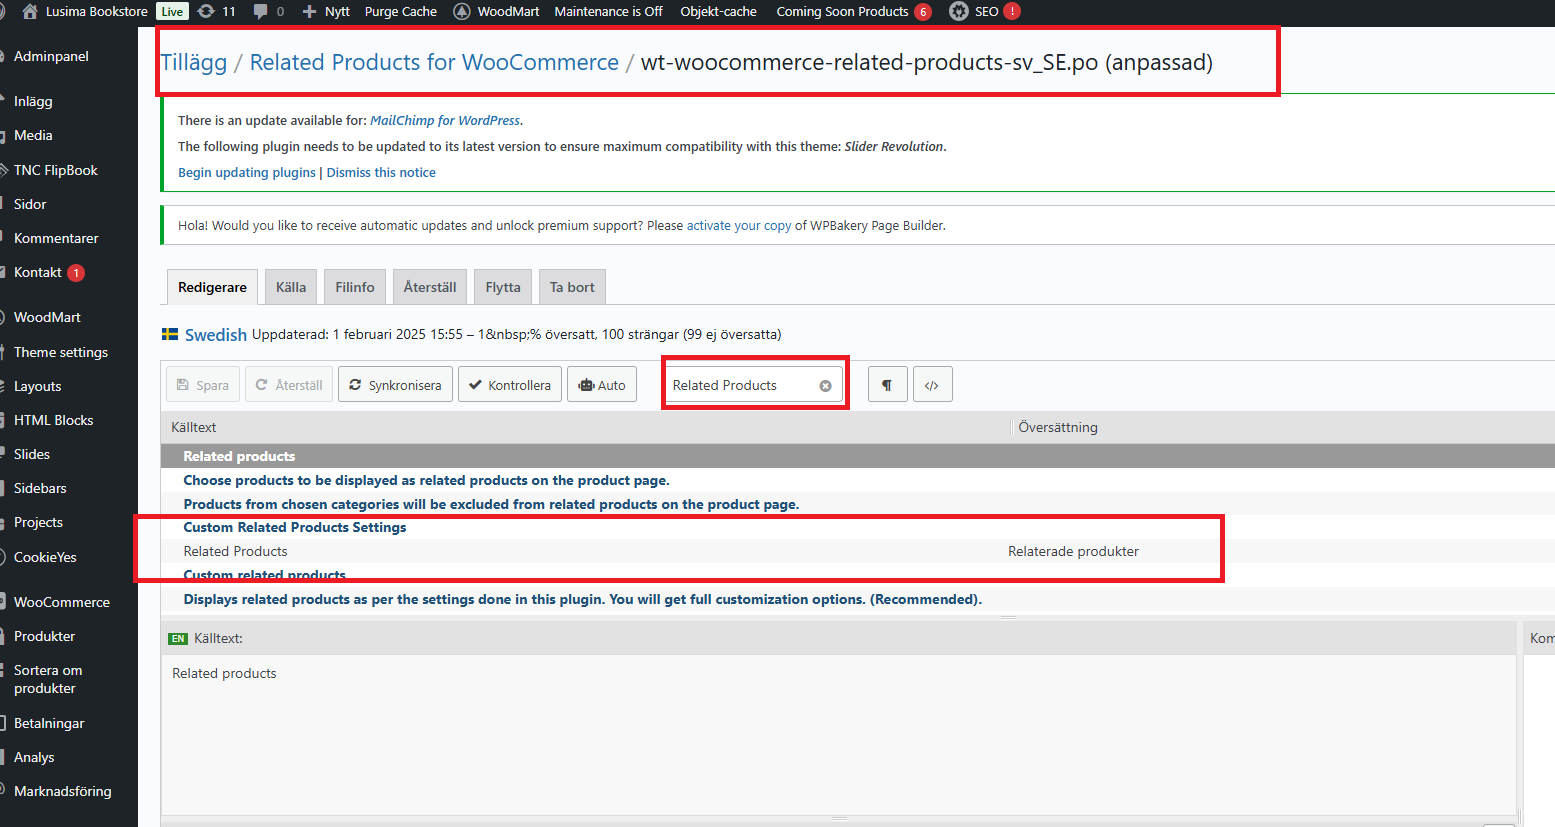Viewport: 1555px width, 827px height.
Task: Select the 'Products from chosen categories' row
Action: point(858,504)
